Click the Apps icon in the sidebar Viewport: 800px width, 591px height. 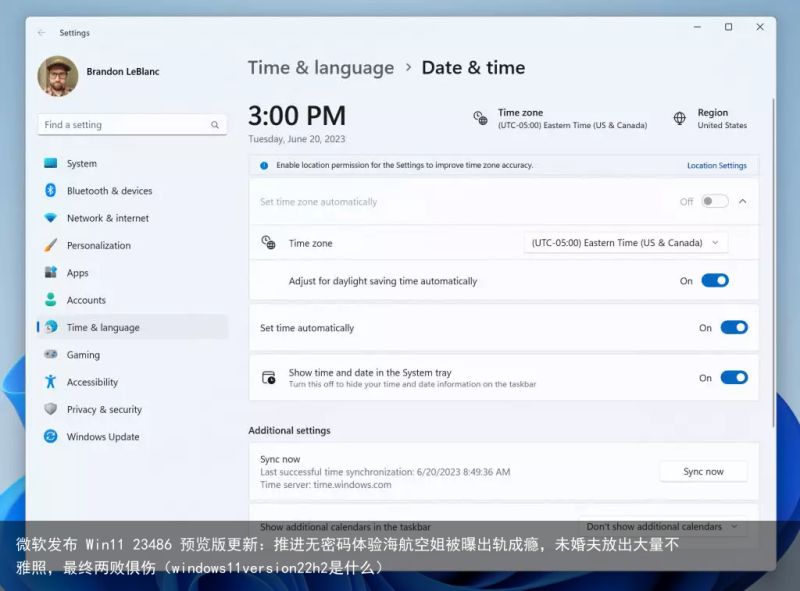pyautogui.click(x=51, y=273)
